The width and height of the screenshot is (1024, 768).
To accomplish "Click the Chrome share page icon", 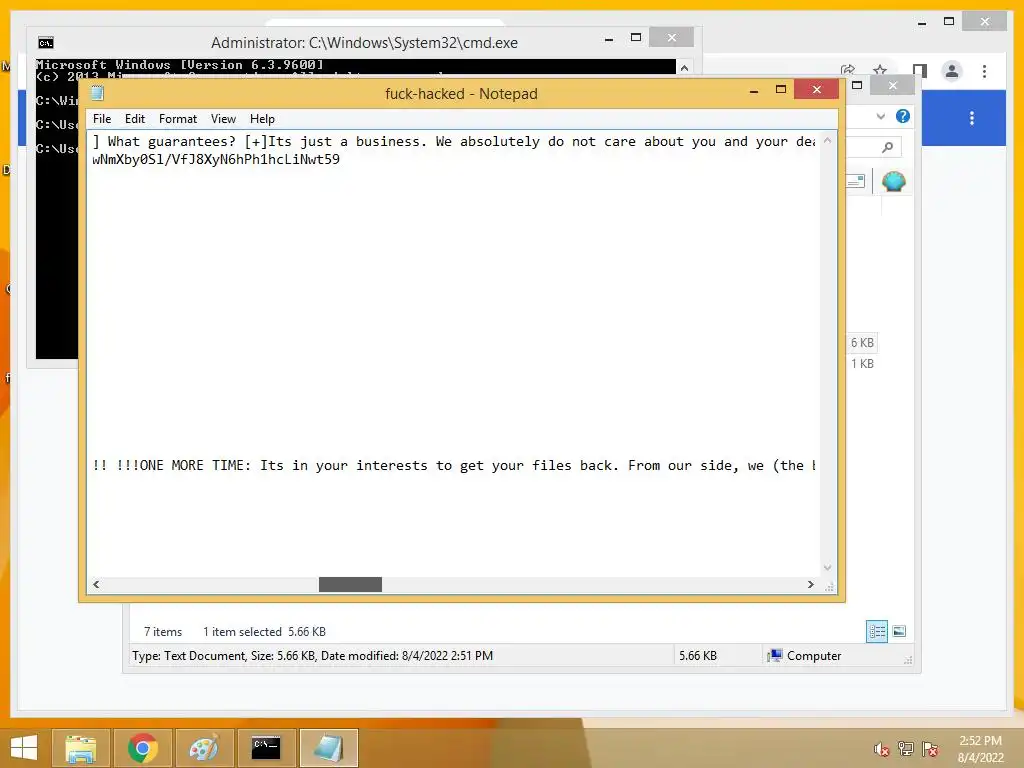I will click(848, 70).
